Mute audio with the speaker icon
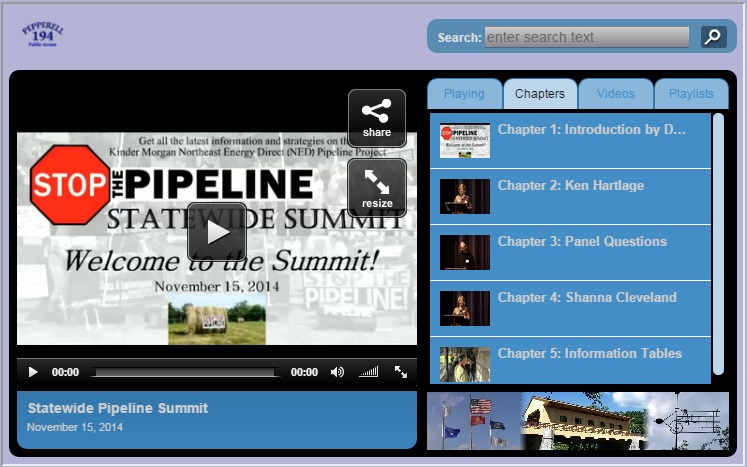Screen dimensions: 747x467 tap(337, 372)
